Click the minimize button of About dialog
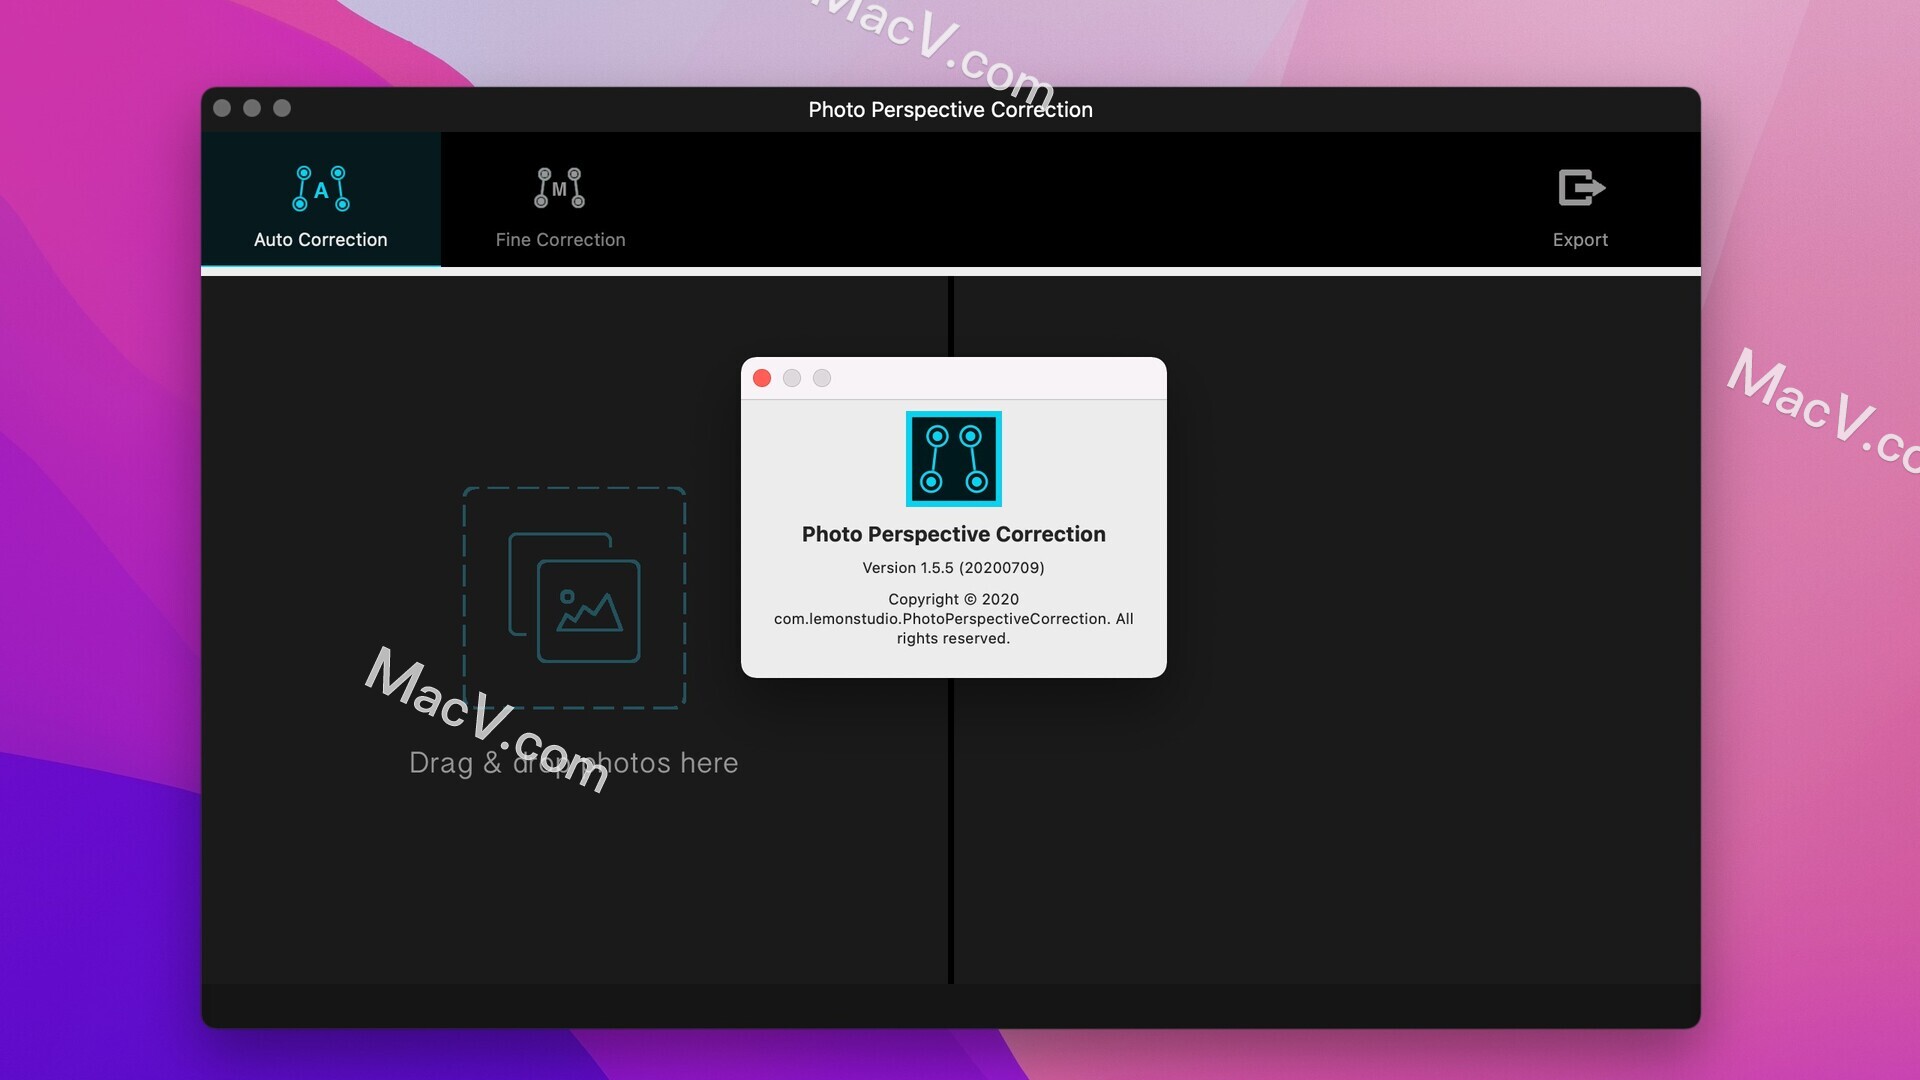The width and height of the screenshot is (1920, 1080). pyautogui.click(x=792, y=378)
